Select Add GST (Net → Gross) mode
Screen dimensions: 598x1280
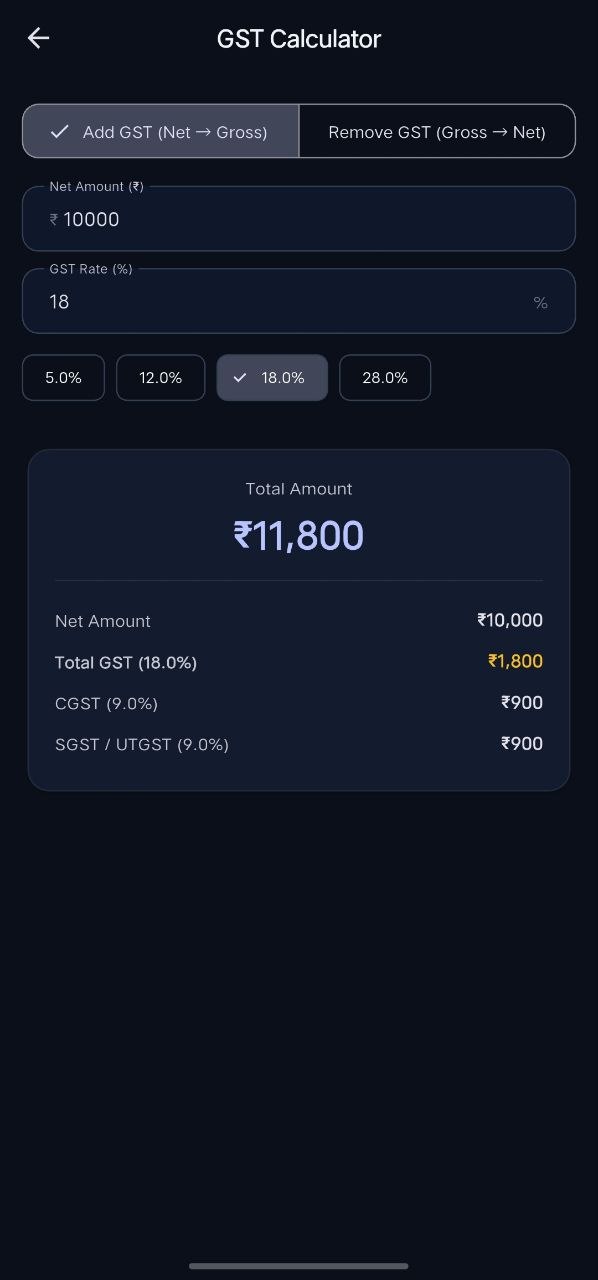pyautogui.click(x=161, y=131)
